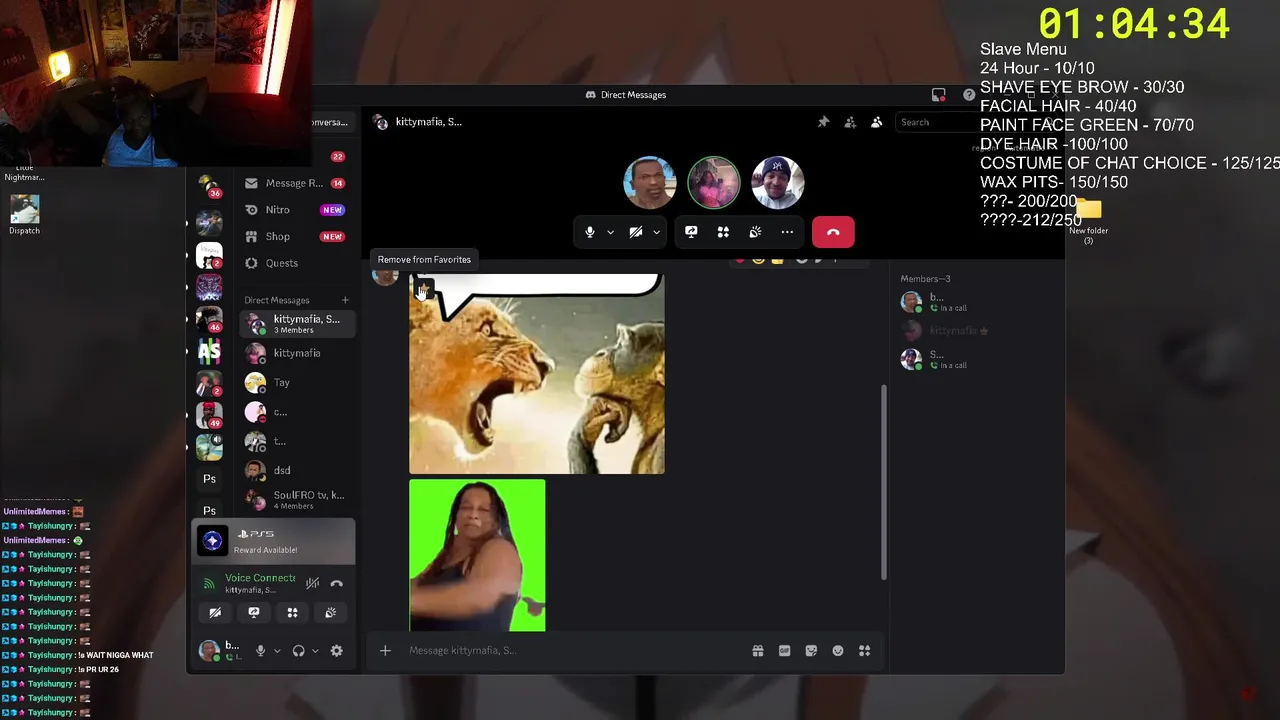This screenshot has height=720, width=1280.
Task: Toggle the member list icon
Action: pos(877,122)
